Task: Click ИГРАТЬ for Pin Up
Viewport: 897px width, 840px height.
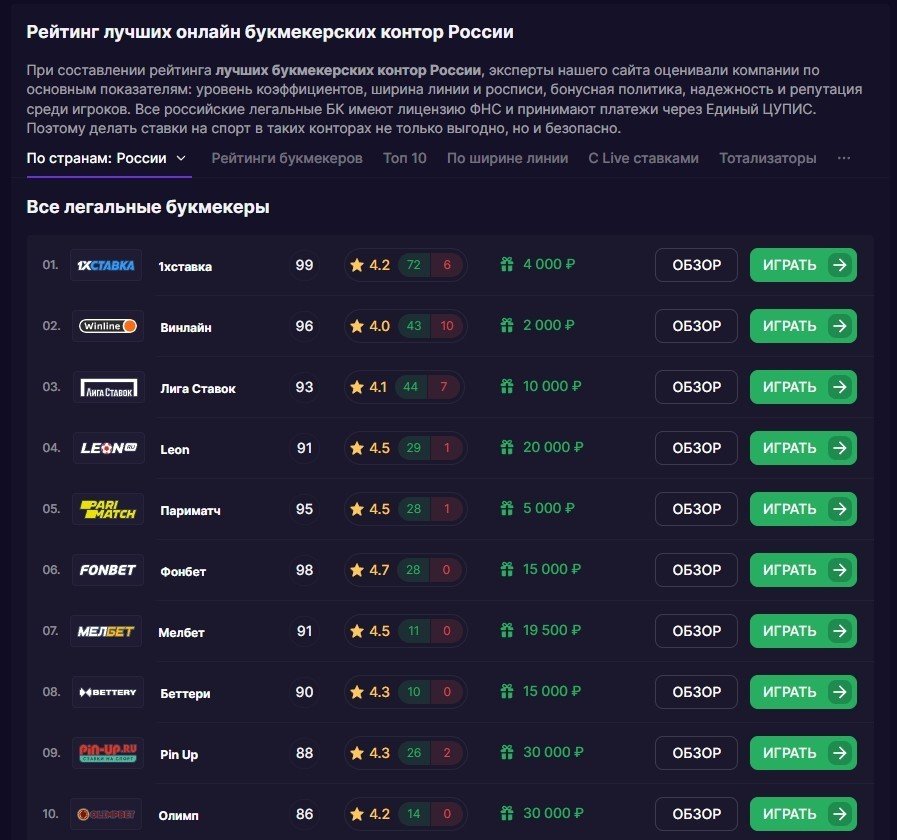Action: point(803,753)
